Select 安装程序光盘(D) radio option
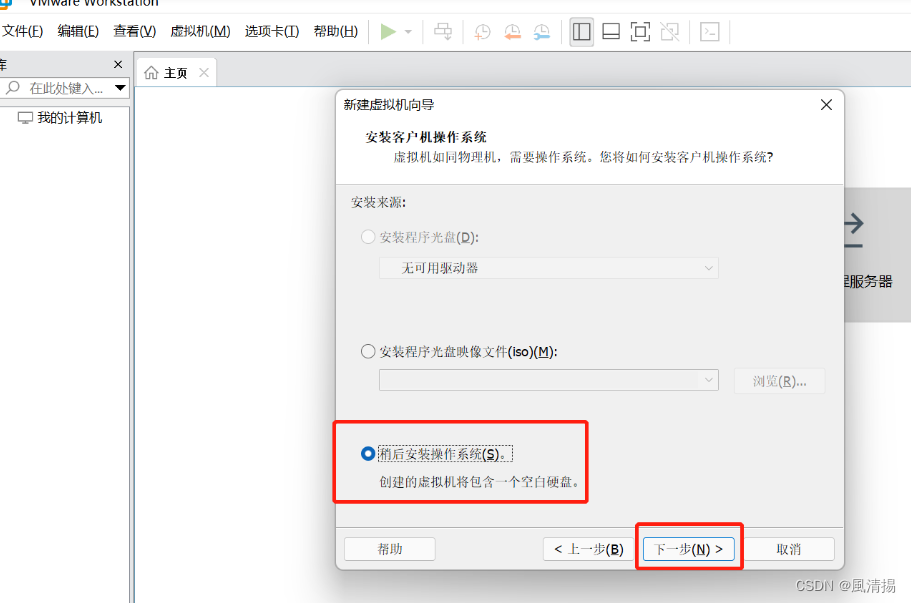 pyautogui.click(x=368, y=237)
